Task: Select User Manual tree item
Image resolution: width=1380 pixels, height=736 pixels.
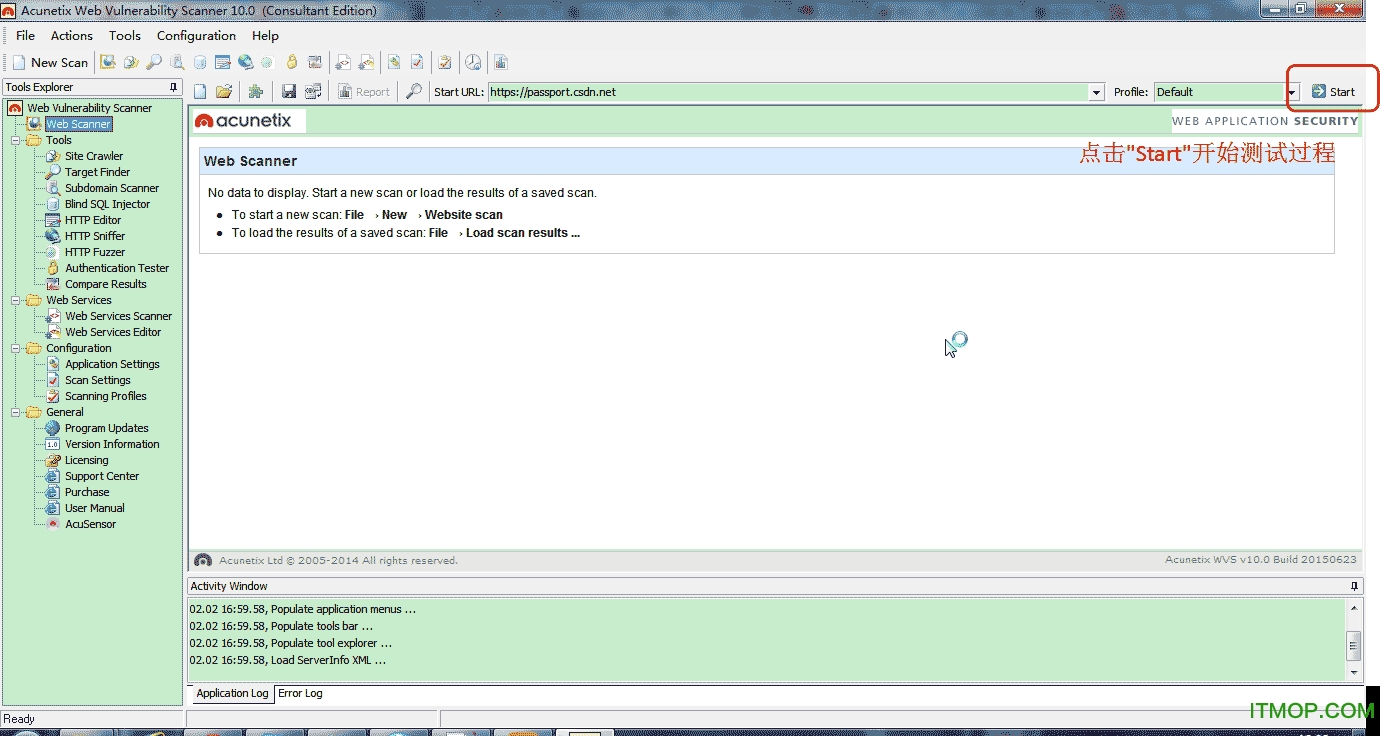Action: [94, 508]
